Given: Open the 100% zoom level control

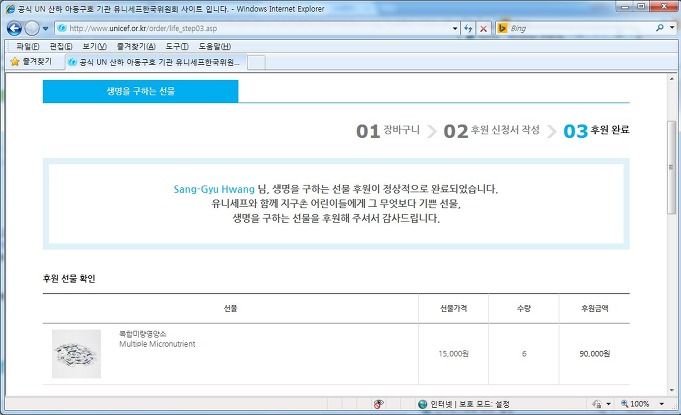Looking at the screenshot, I should 635,404.
